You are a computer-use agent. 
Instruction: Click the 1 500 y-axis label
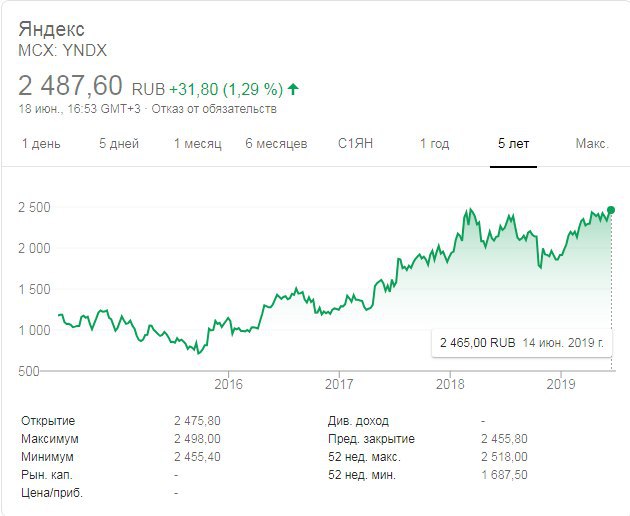[x=35, y=289]
